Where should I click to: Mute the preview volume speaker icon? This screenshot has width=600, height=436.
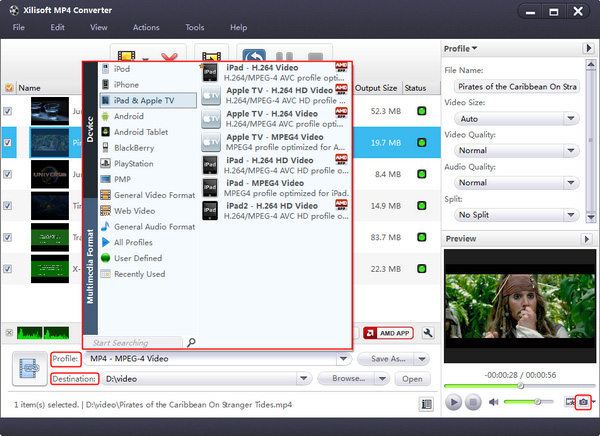coord(494,402)
